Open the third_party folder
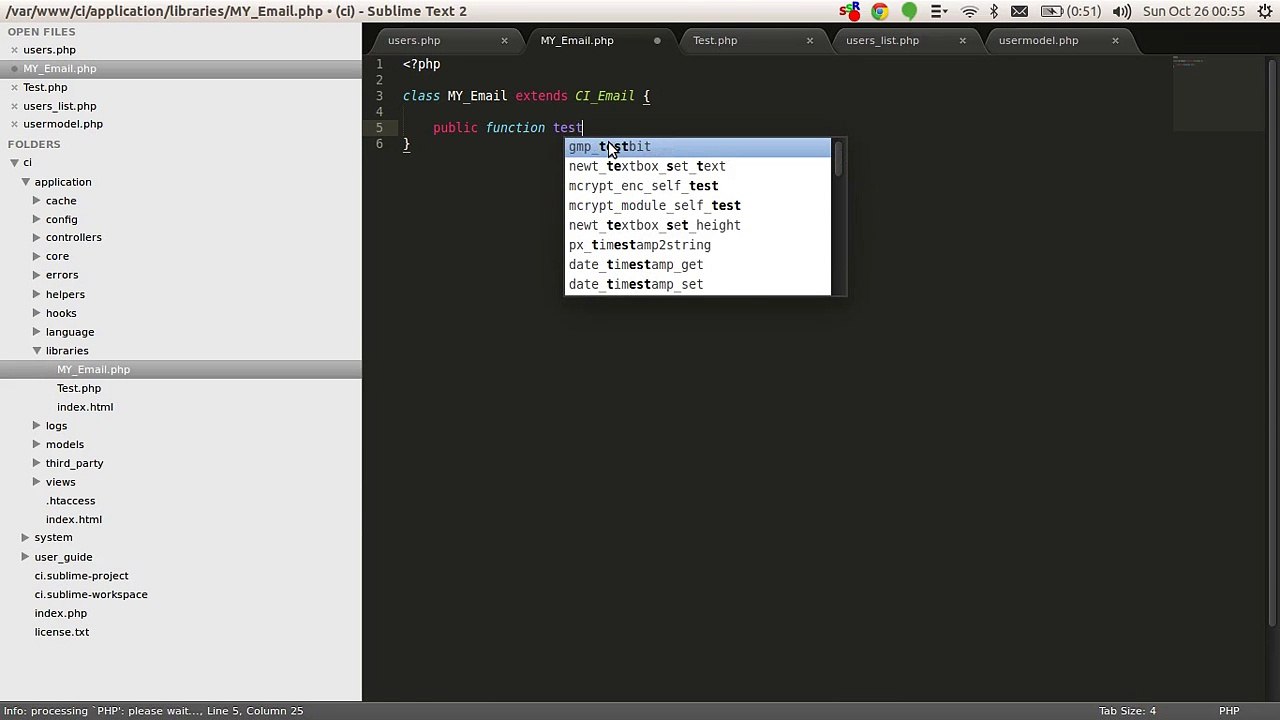The width and height of the screenshot is (1280, 720). (74, 463)
